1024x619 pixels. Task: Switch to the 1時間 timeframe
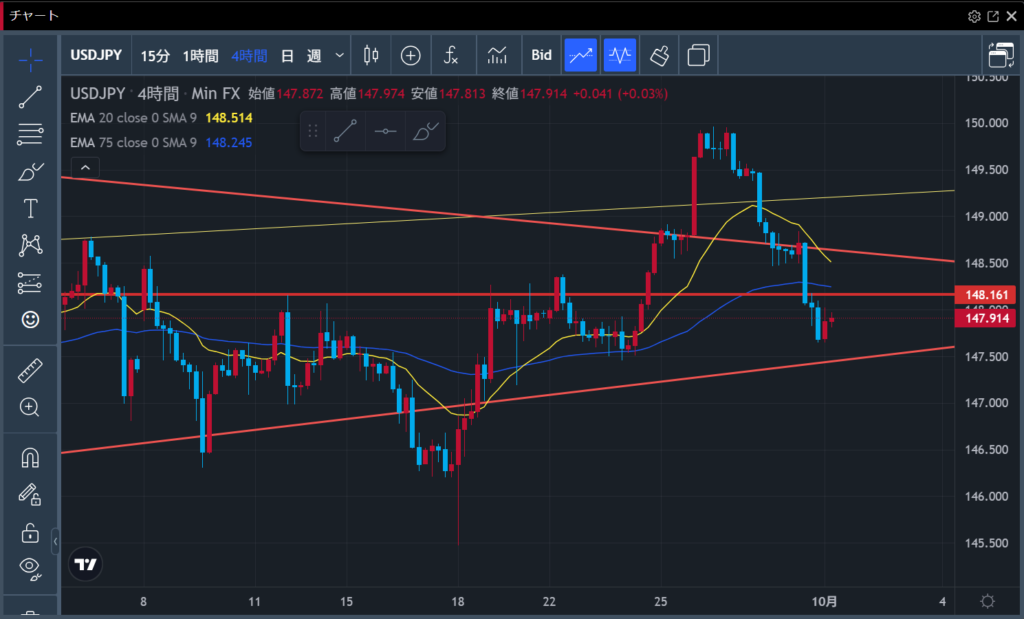coord(200,56)
